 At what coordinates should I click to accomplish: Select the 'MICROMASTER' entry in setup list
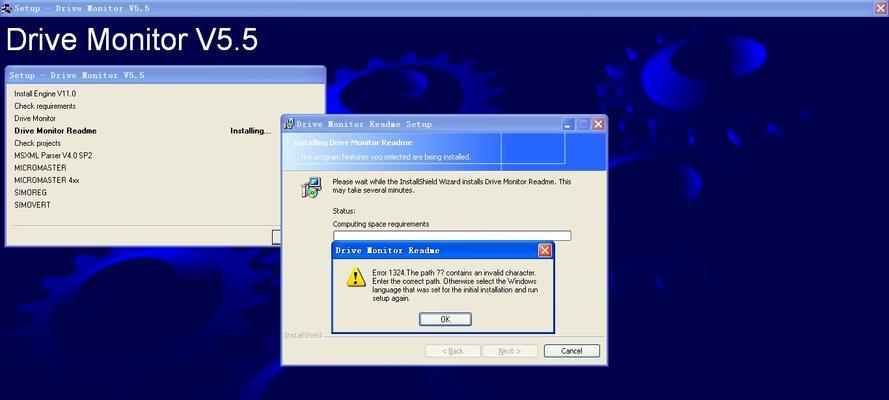[40, 168]
